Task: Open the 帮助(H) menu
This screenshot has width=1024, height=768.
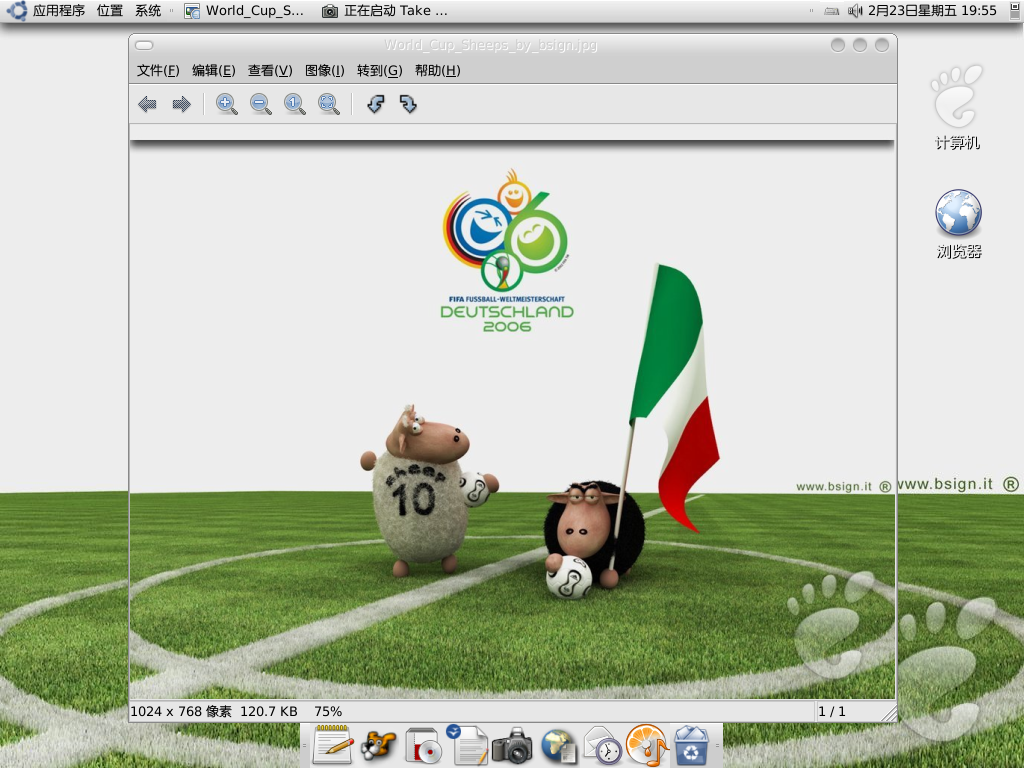Action: (x=438, y=71)
